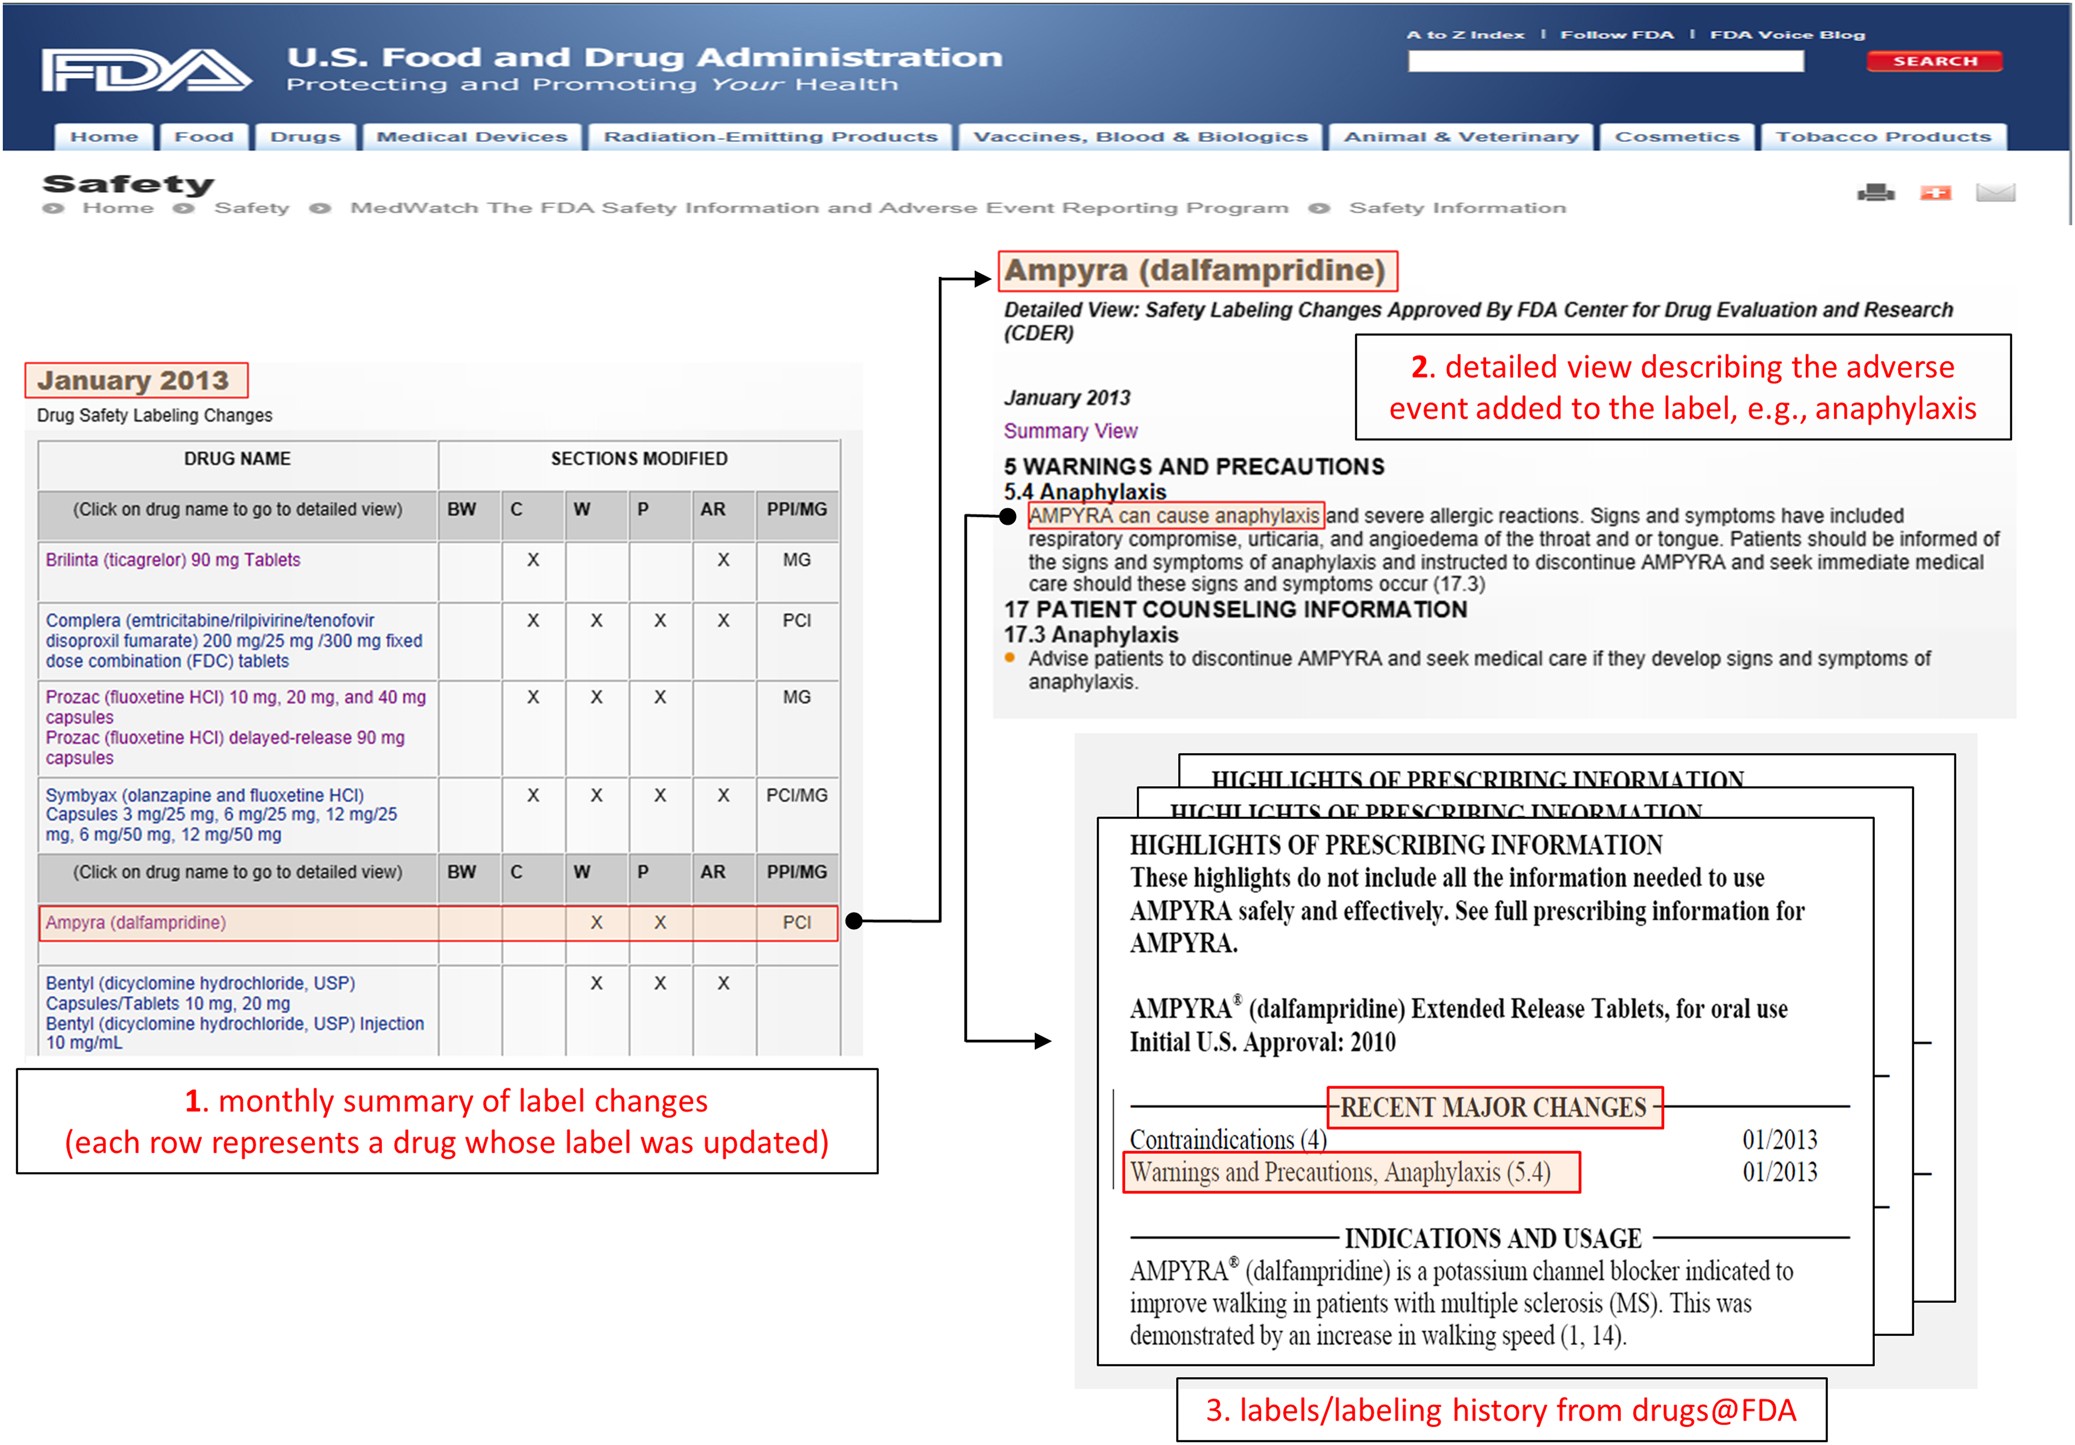The width and height of the screenshot is (2075, 1445).
Task: Open Brilinta (ticagrelor) 90 mg Tablets link
Action: (x=173, y=560)
